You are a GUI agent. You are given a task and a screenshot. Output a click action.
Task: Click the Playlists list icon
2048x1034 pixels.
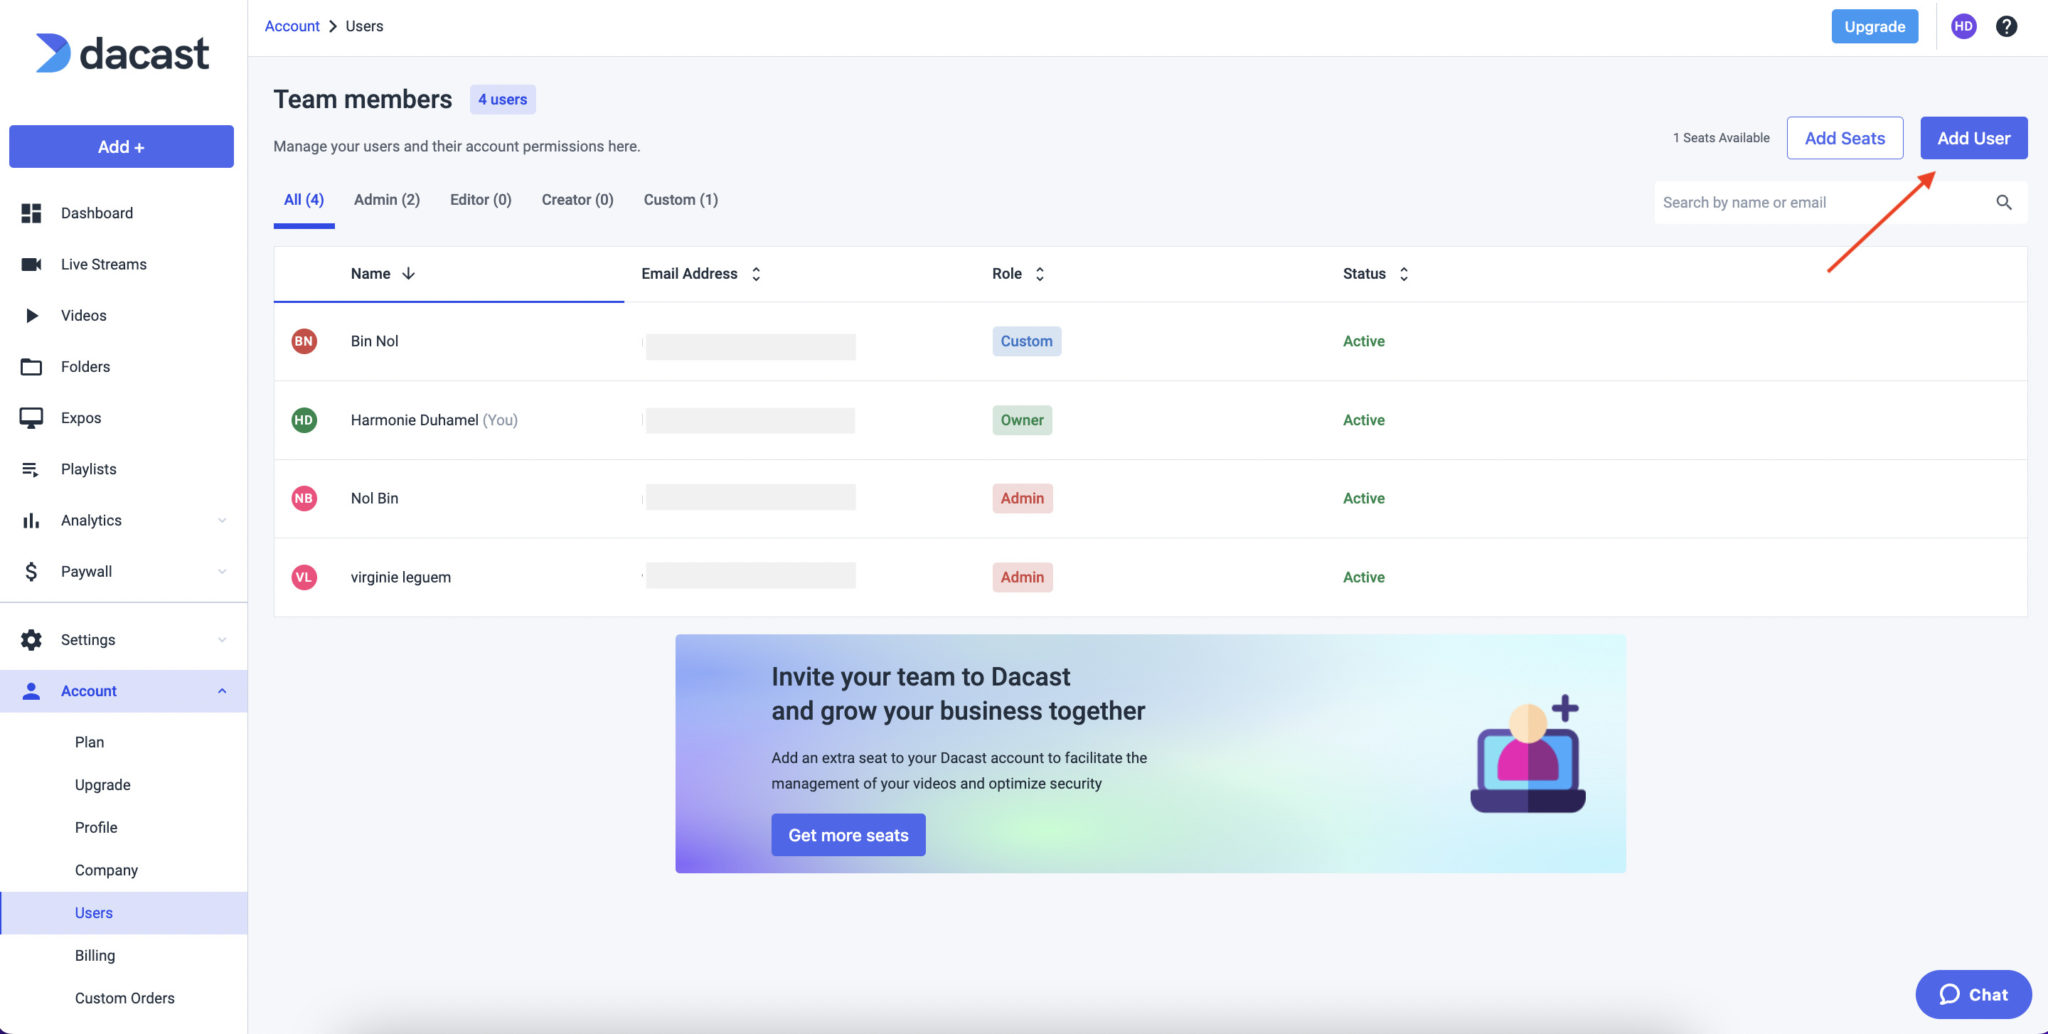pos(31,469)
